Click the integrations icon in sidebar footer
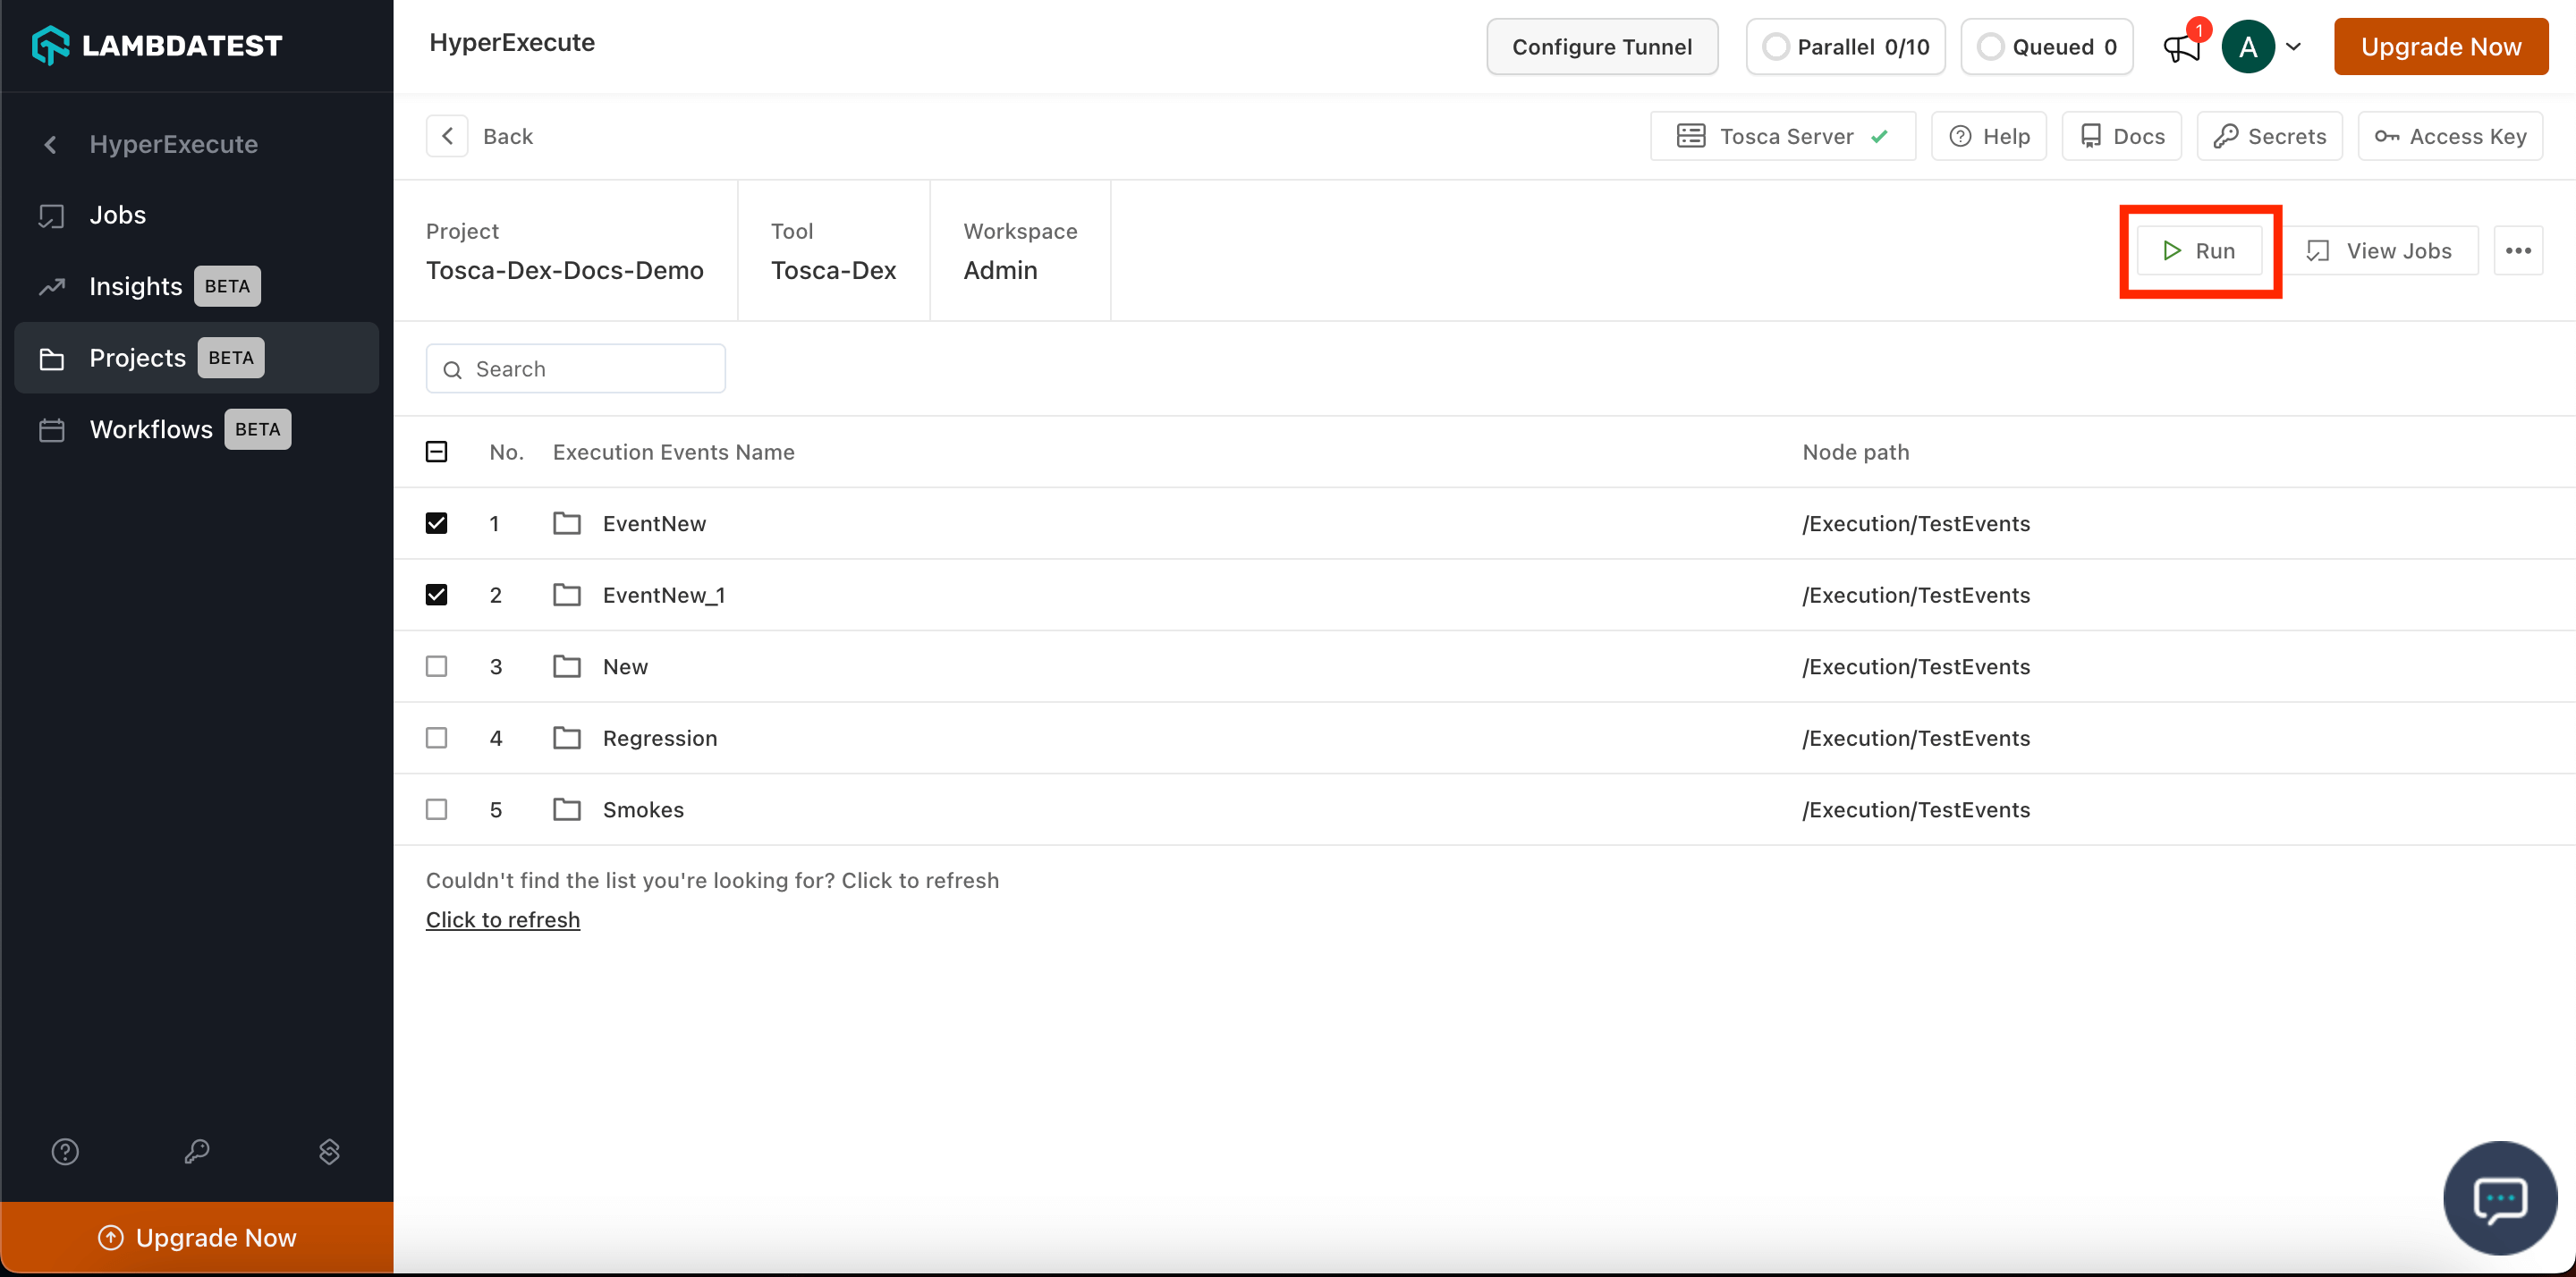The height and width of the screenshot is (1277, 2576). click(x=329, y=1152)
